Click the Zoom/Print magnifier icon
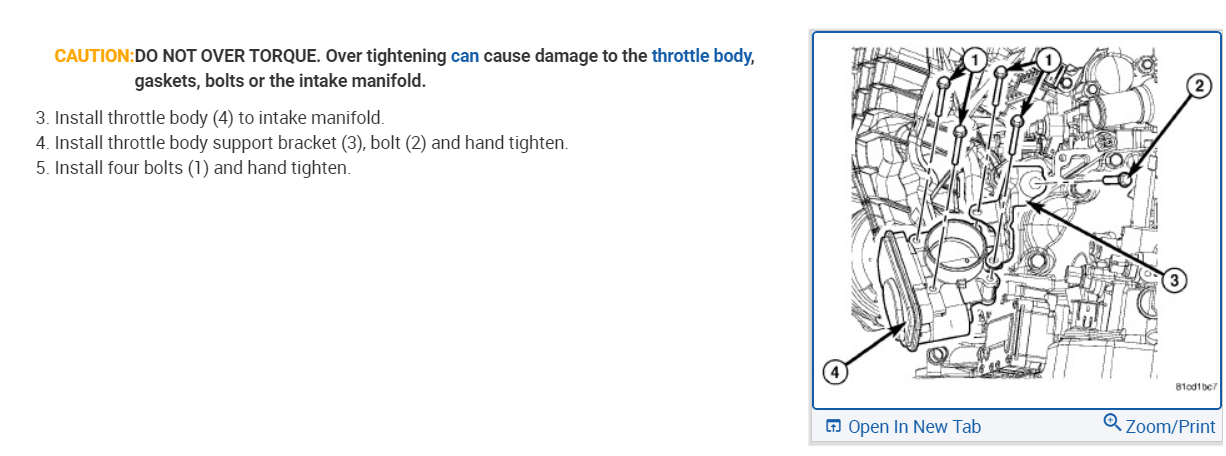The image size is (1226, 456). [x=1111, y=423]
